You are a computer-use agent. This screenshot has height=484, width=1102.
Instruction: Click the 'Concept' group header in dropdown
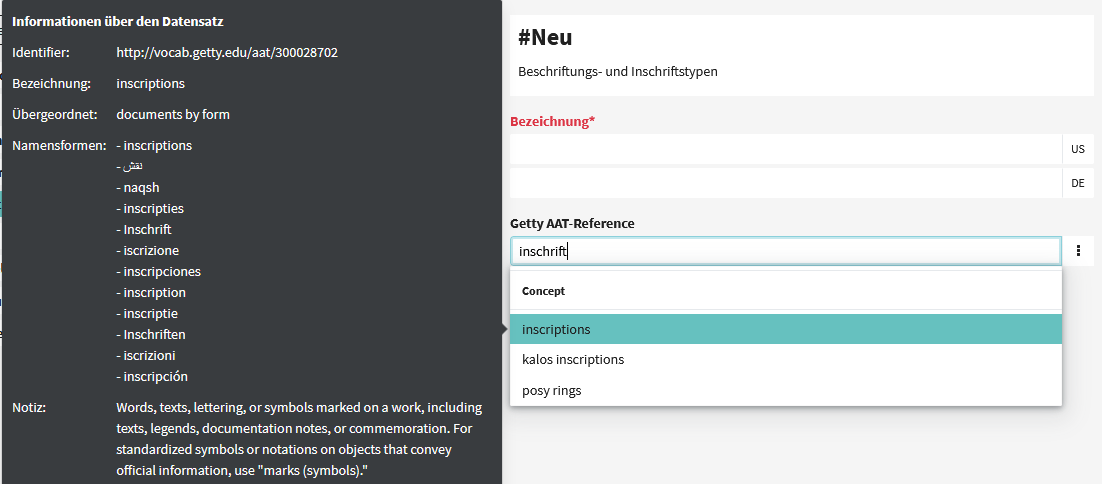(x=543, y=291)
